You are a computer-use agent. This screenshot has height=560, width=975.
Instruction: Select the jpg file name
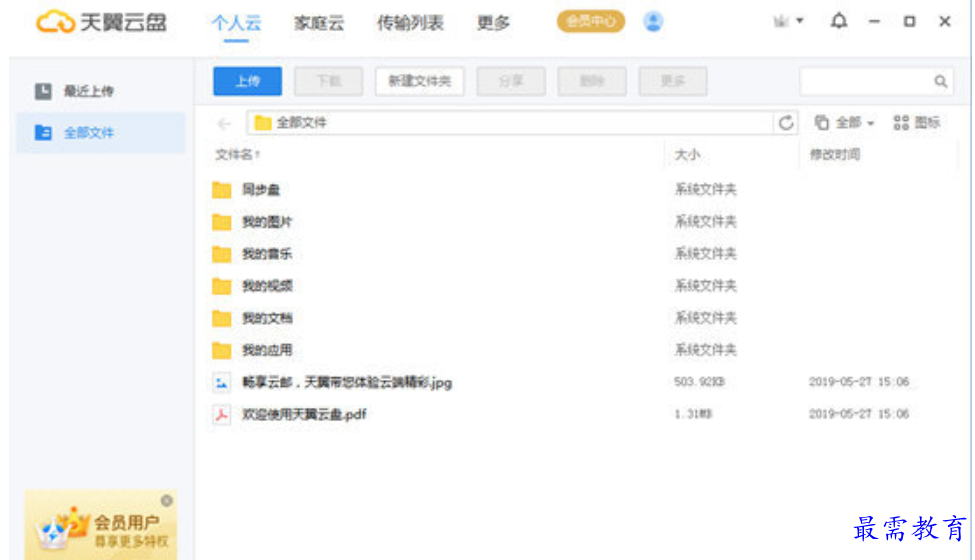[347, 383]
